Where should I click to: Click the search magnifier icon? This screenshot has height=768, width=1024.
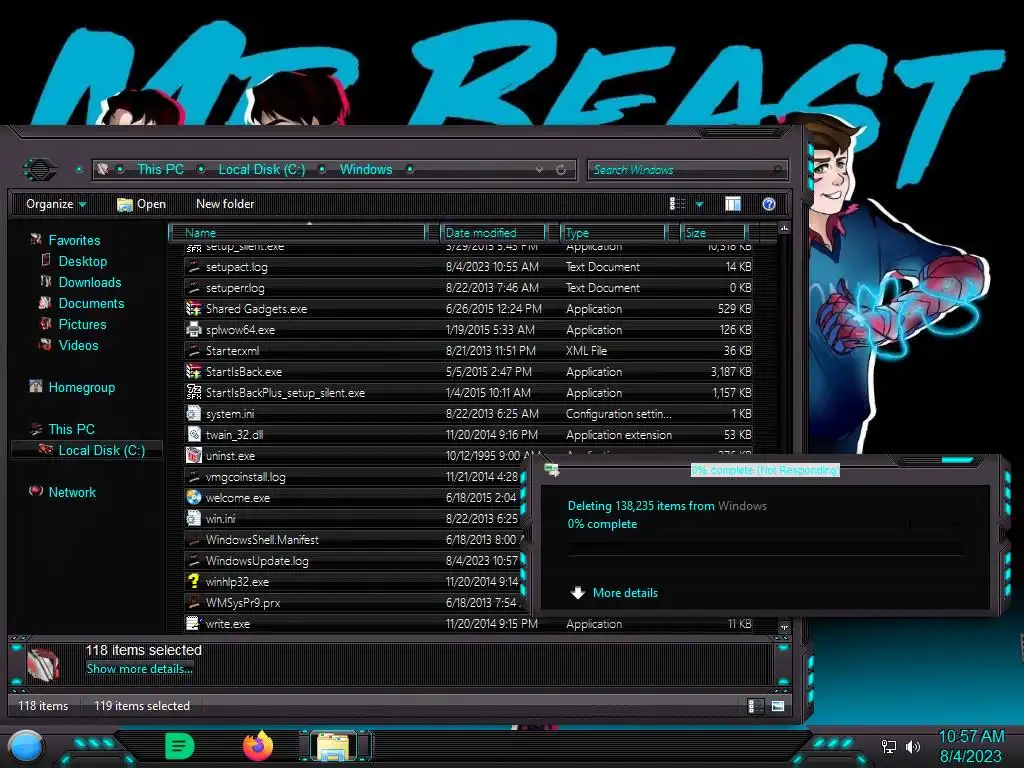point(776,170)
